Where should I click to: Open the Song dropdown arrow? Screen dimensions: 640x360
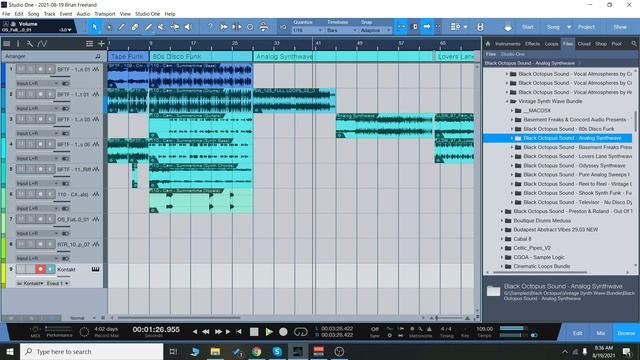click(x=569, y=27)
